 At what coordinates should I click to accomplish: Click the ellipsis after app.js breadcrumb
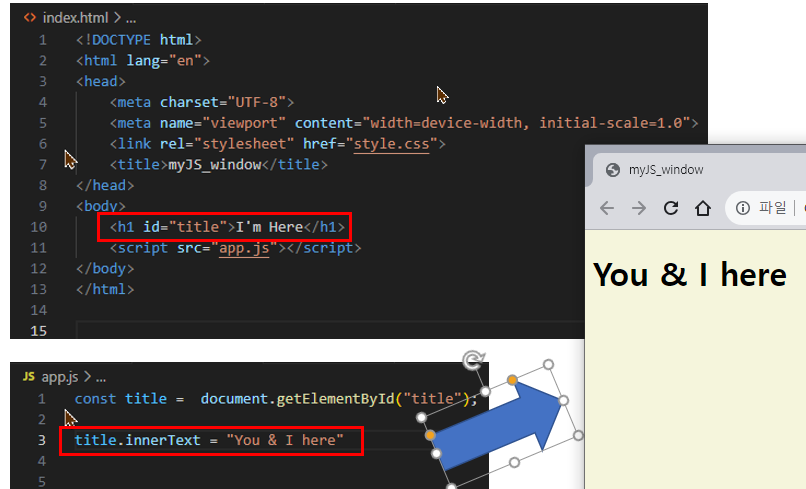[101, 377]
